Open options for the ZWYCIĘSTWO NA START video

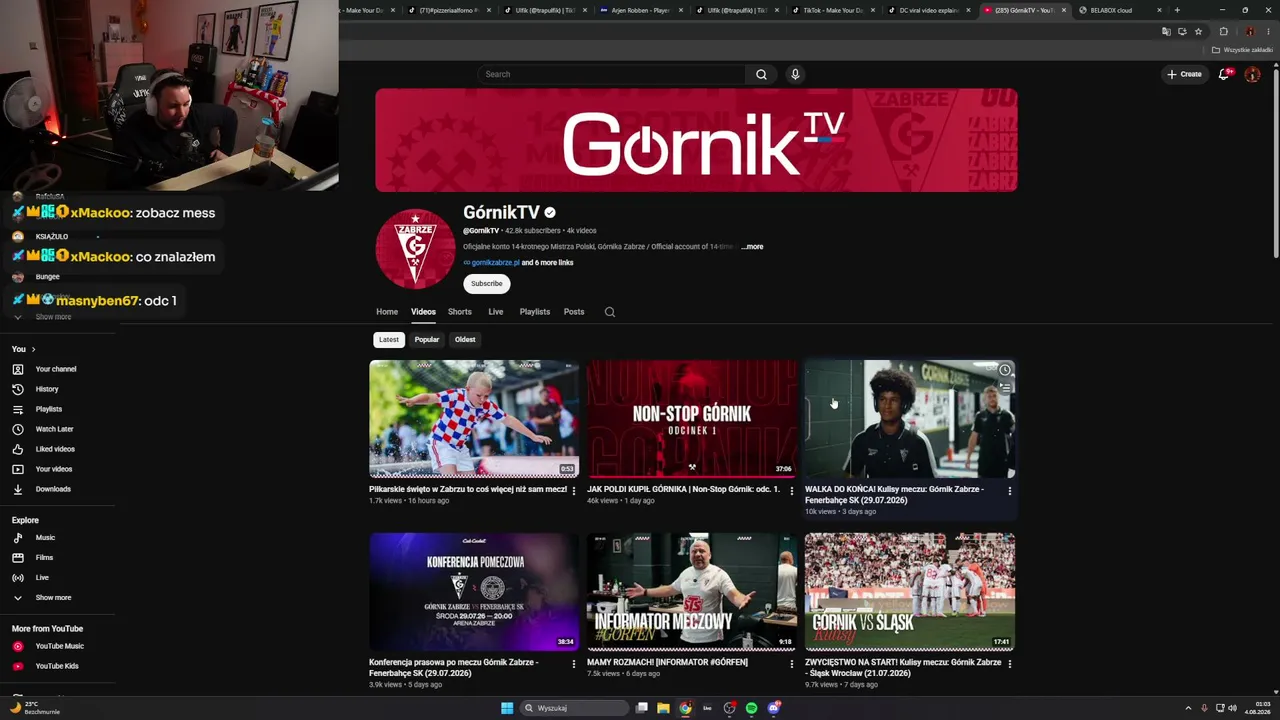pos(1010,663)
